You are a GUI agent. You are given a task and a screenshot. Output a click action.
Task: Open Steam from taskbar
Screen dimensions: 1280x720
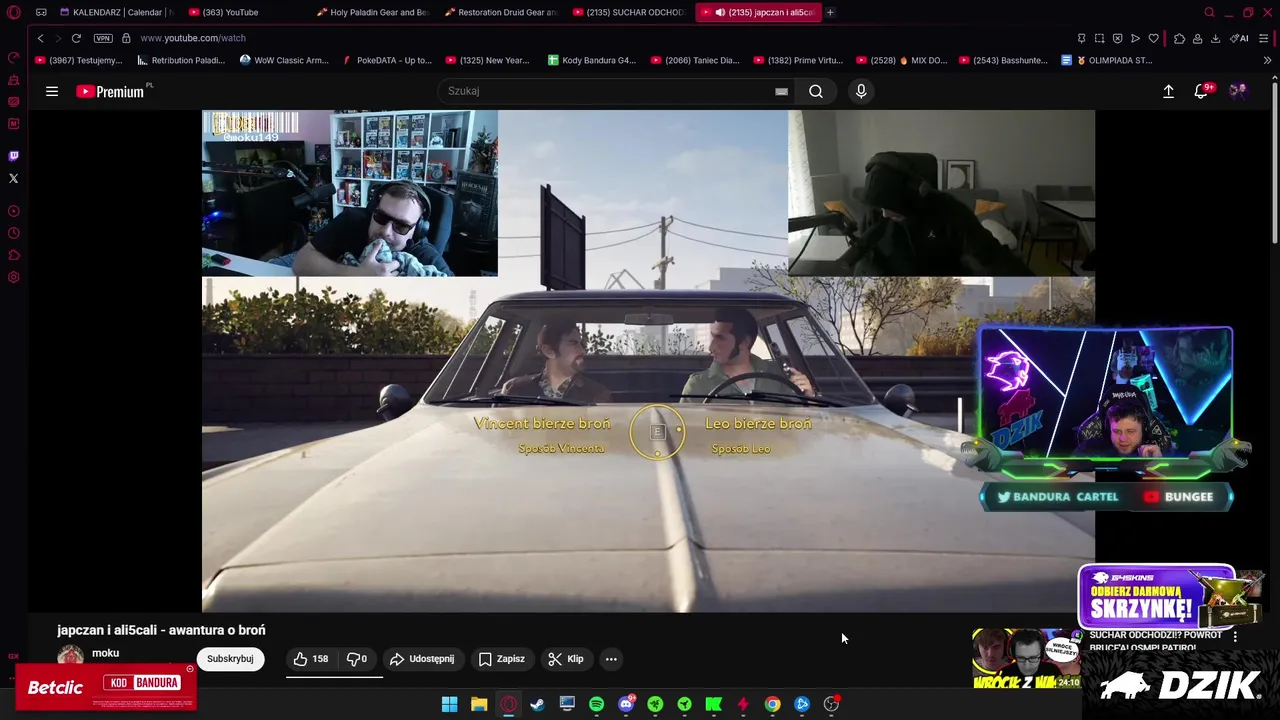pyautogui.click(x=537, y=704)
